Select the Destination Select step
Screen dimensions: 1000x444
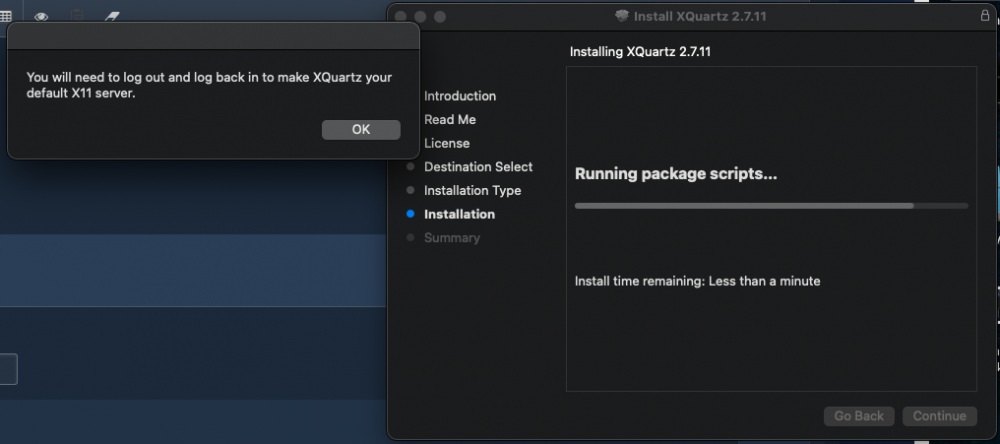(x=478, y=167)
